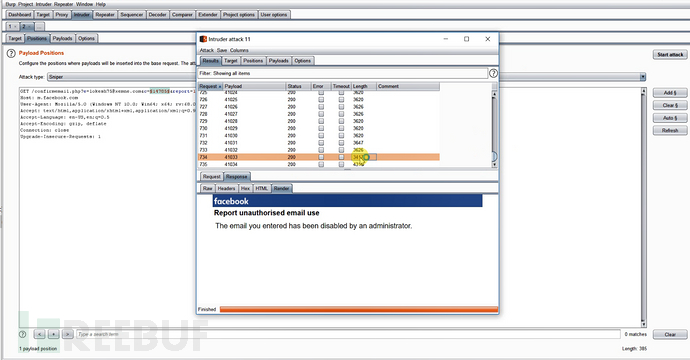Click Burp icon in Intruder attack 11 title
The image size is (690, 360).
point(203,39)
